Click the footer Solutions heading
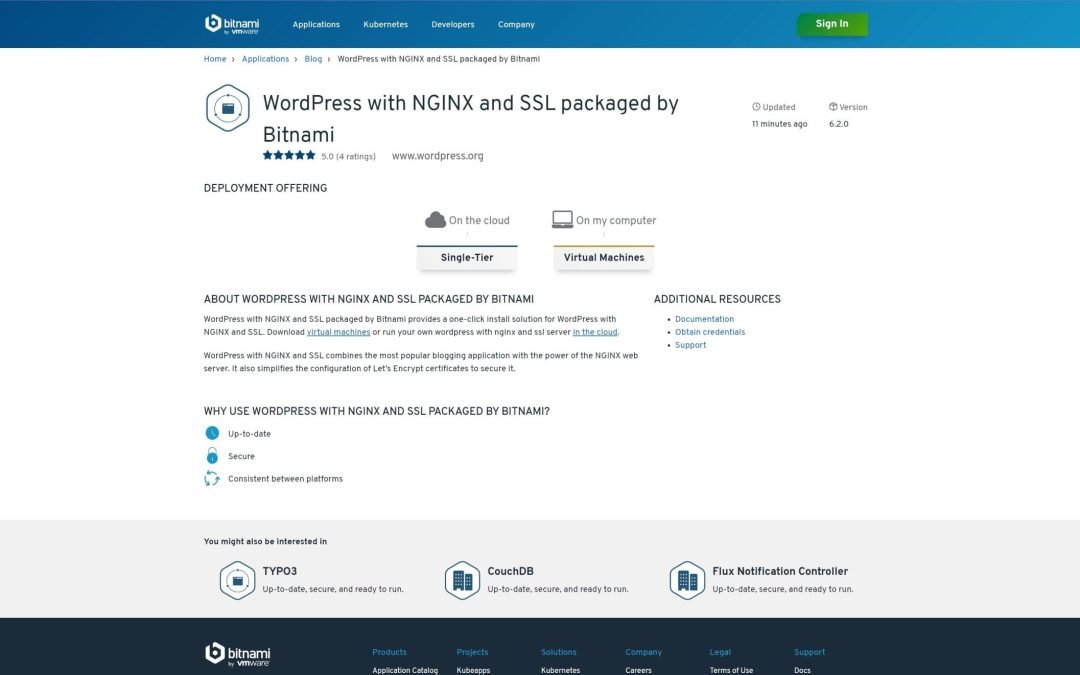 click(x=559, y=652)
